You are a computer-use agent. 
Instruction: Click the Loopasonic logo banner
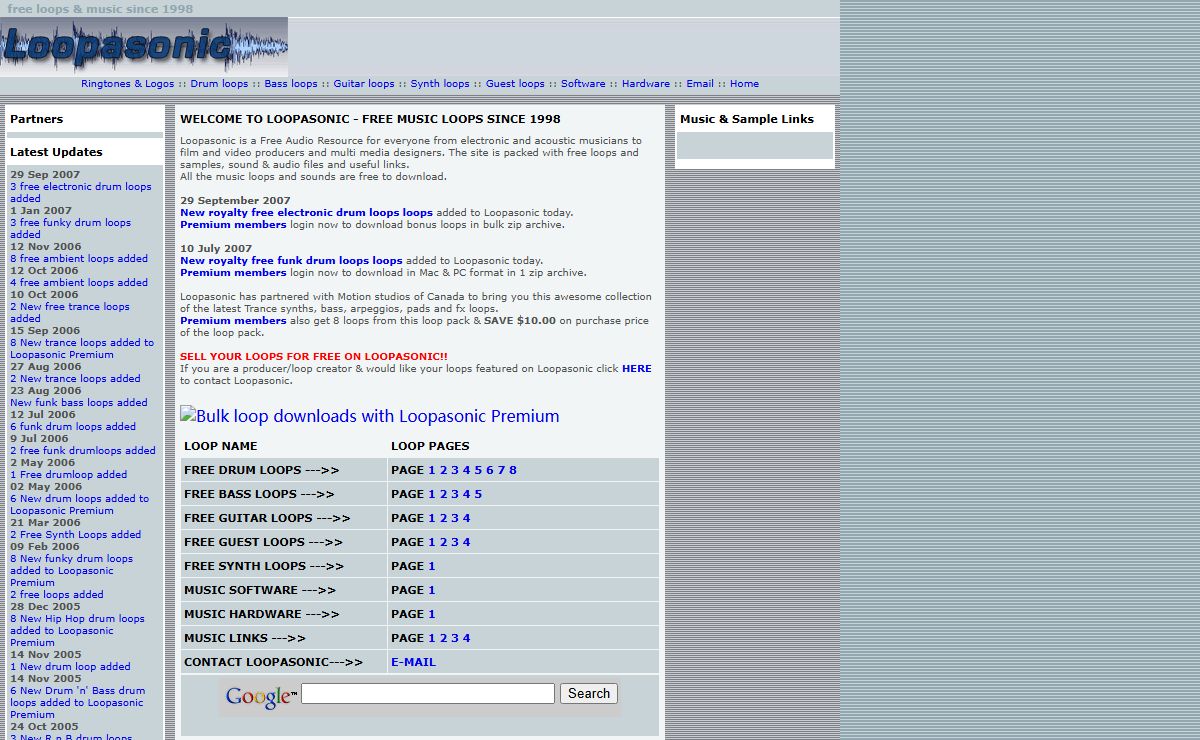[144, 46]
